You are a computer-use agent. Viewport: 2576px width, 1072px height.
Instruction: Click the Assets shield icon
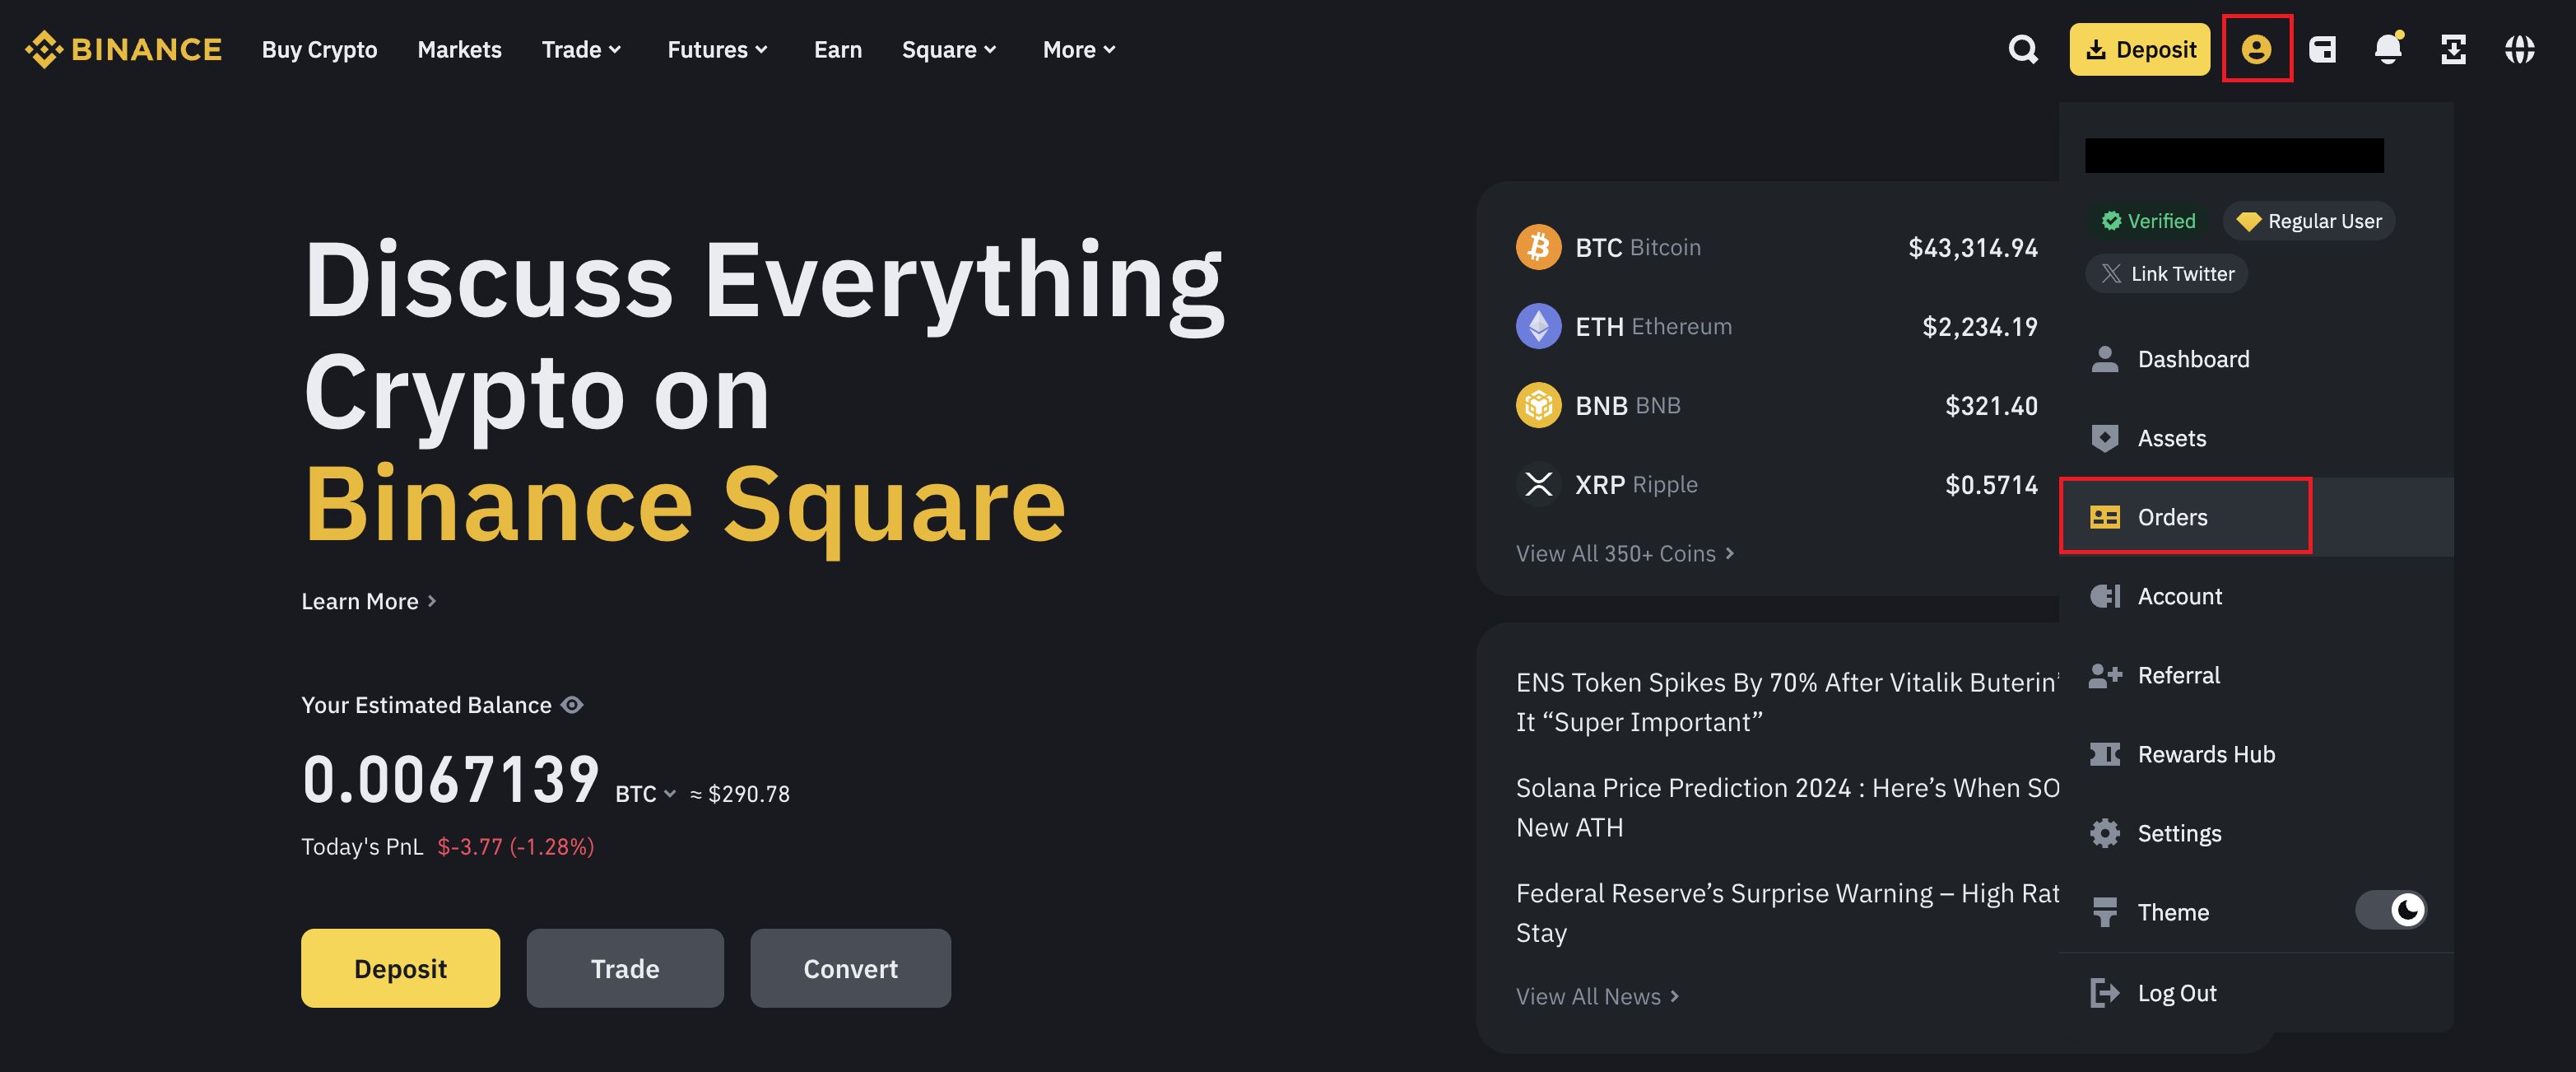2104,438
